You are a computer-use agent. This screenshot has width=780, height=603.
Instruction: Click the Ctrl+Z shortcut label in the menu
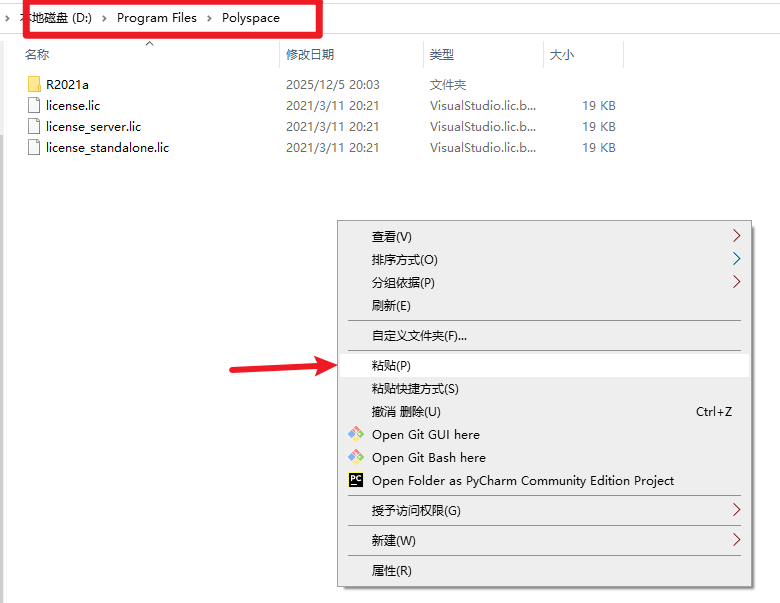click(x=714, y=411)
